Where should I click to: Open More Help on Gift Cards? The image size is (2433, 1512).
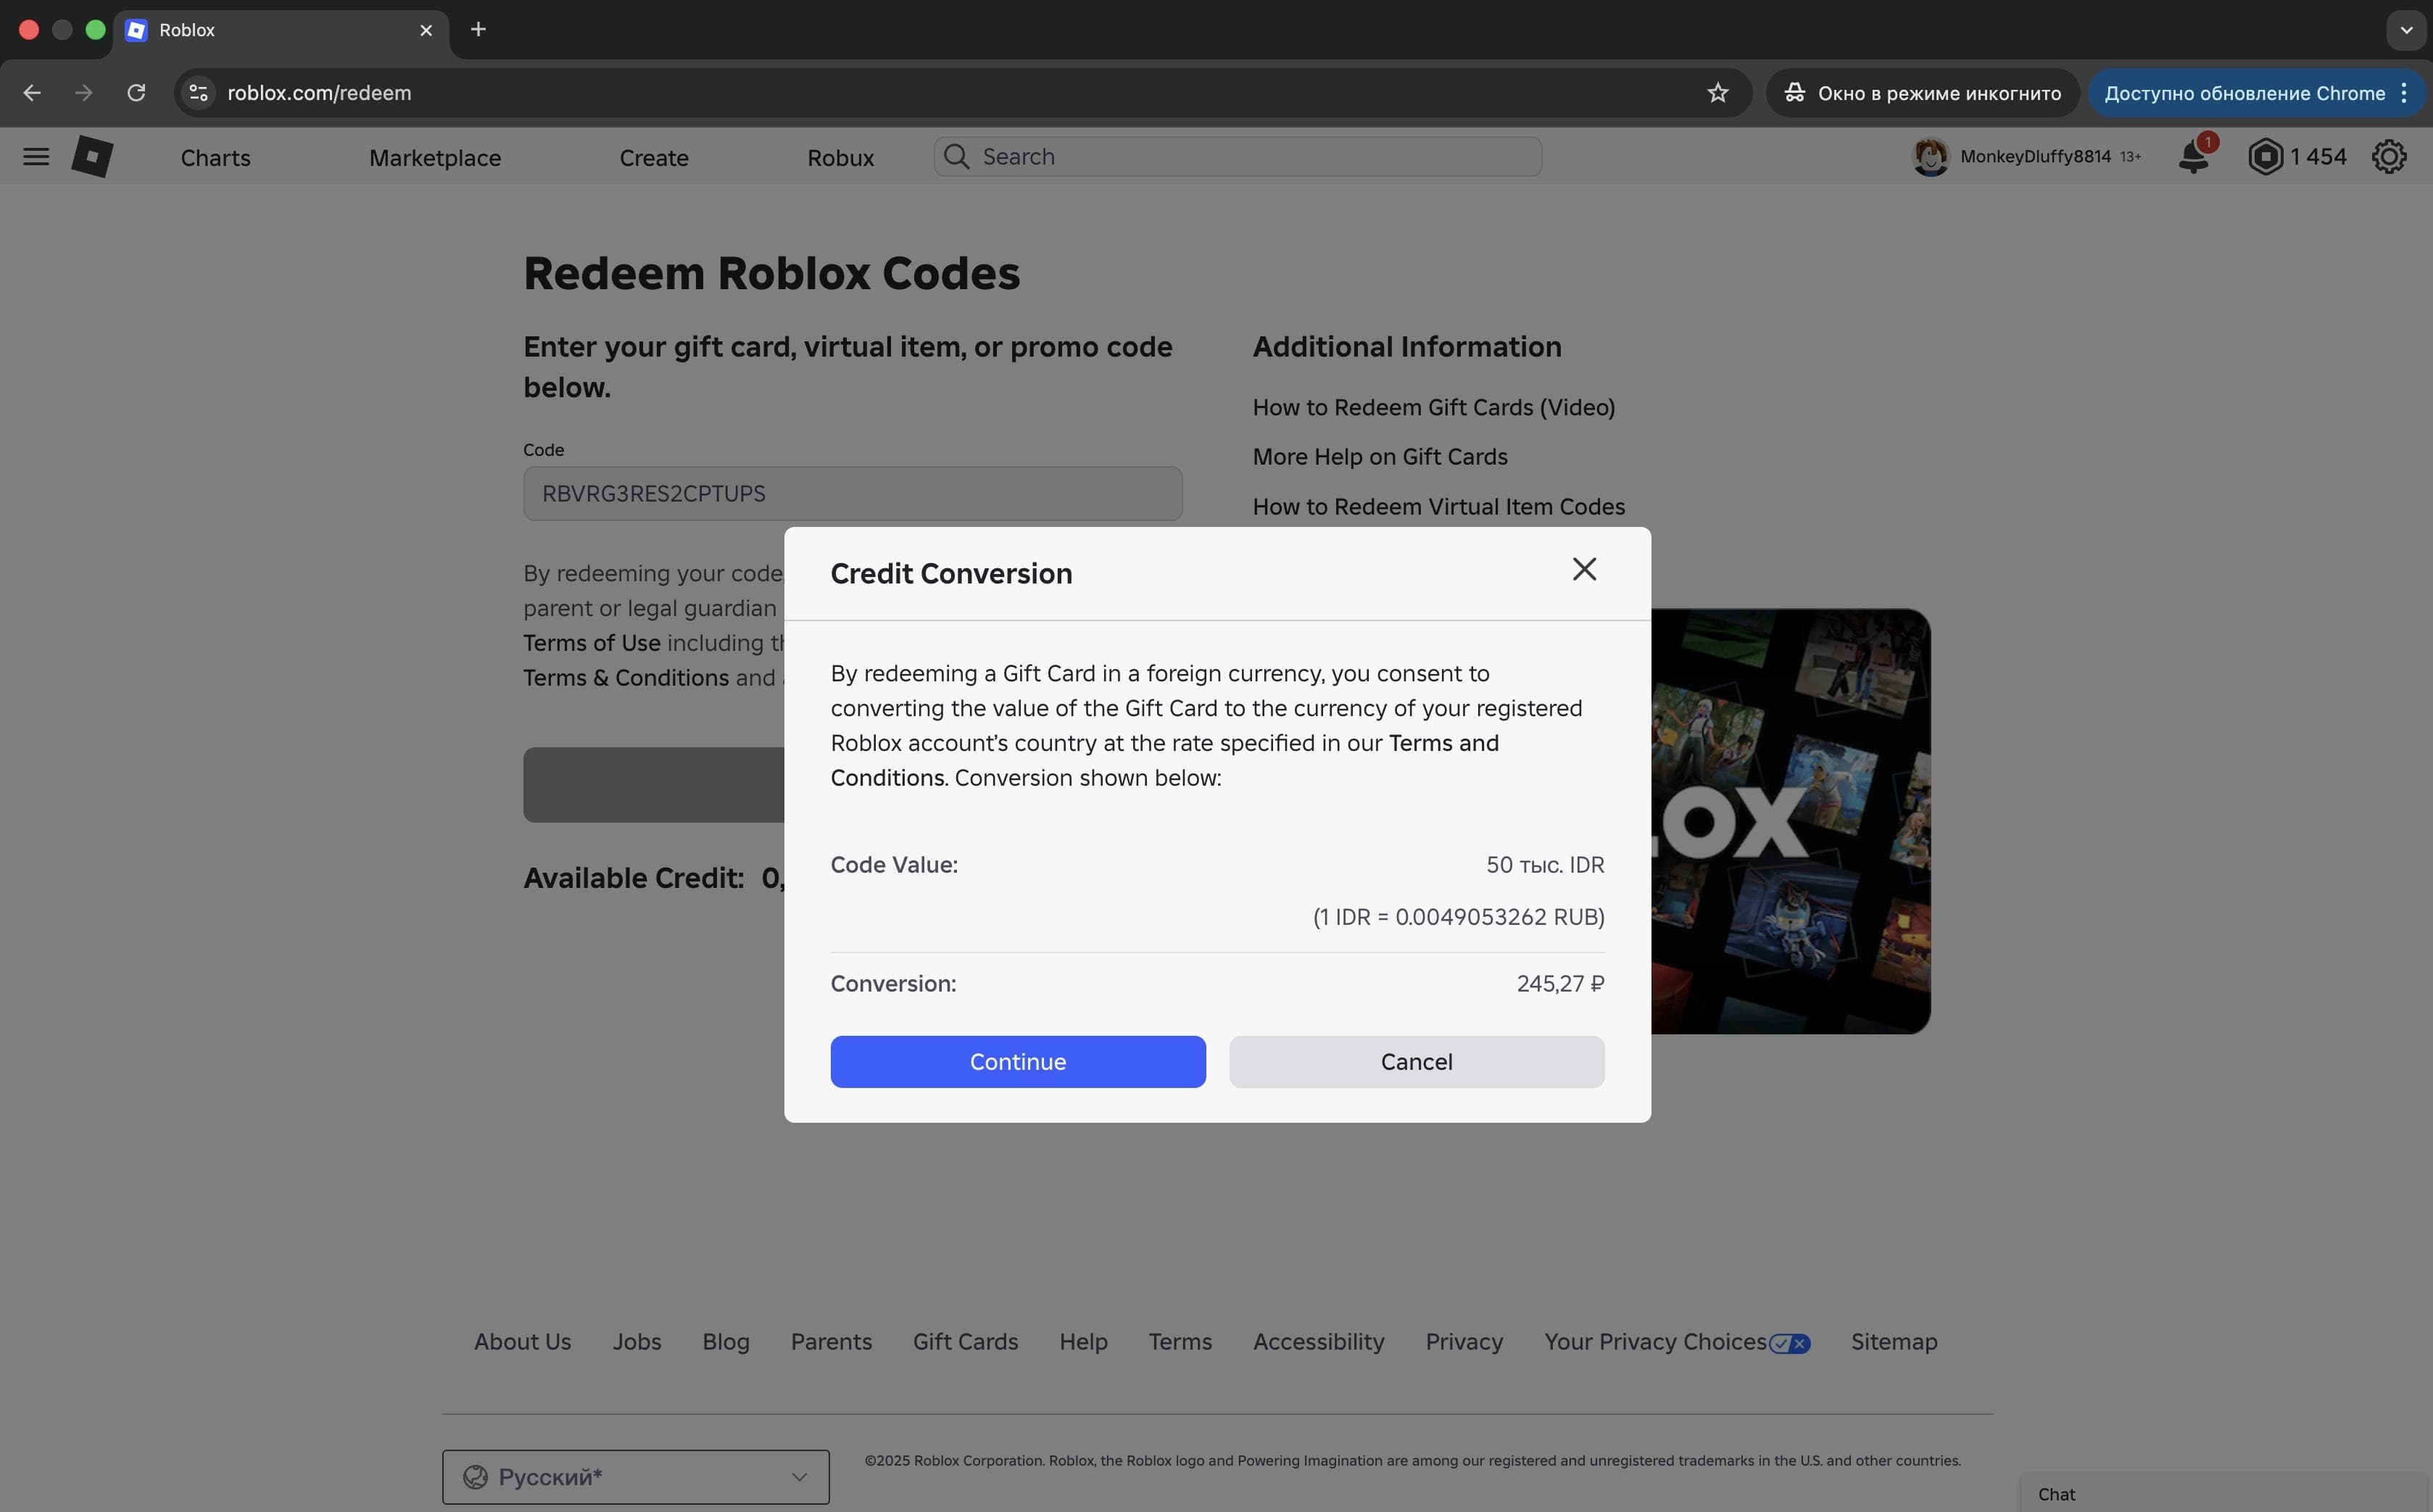point(1380,457)
